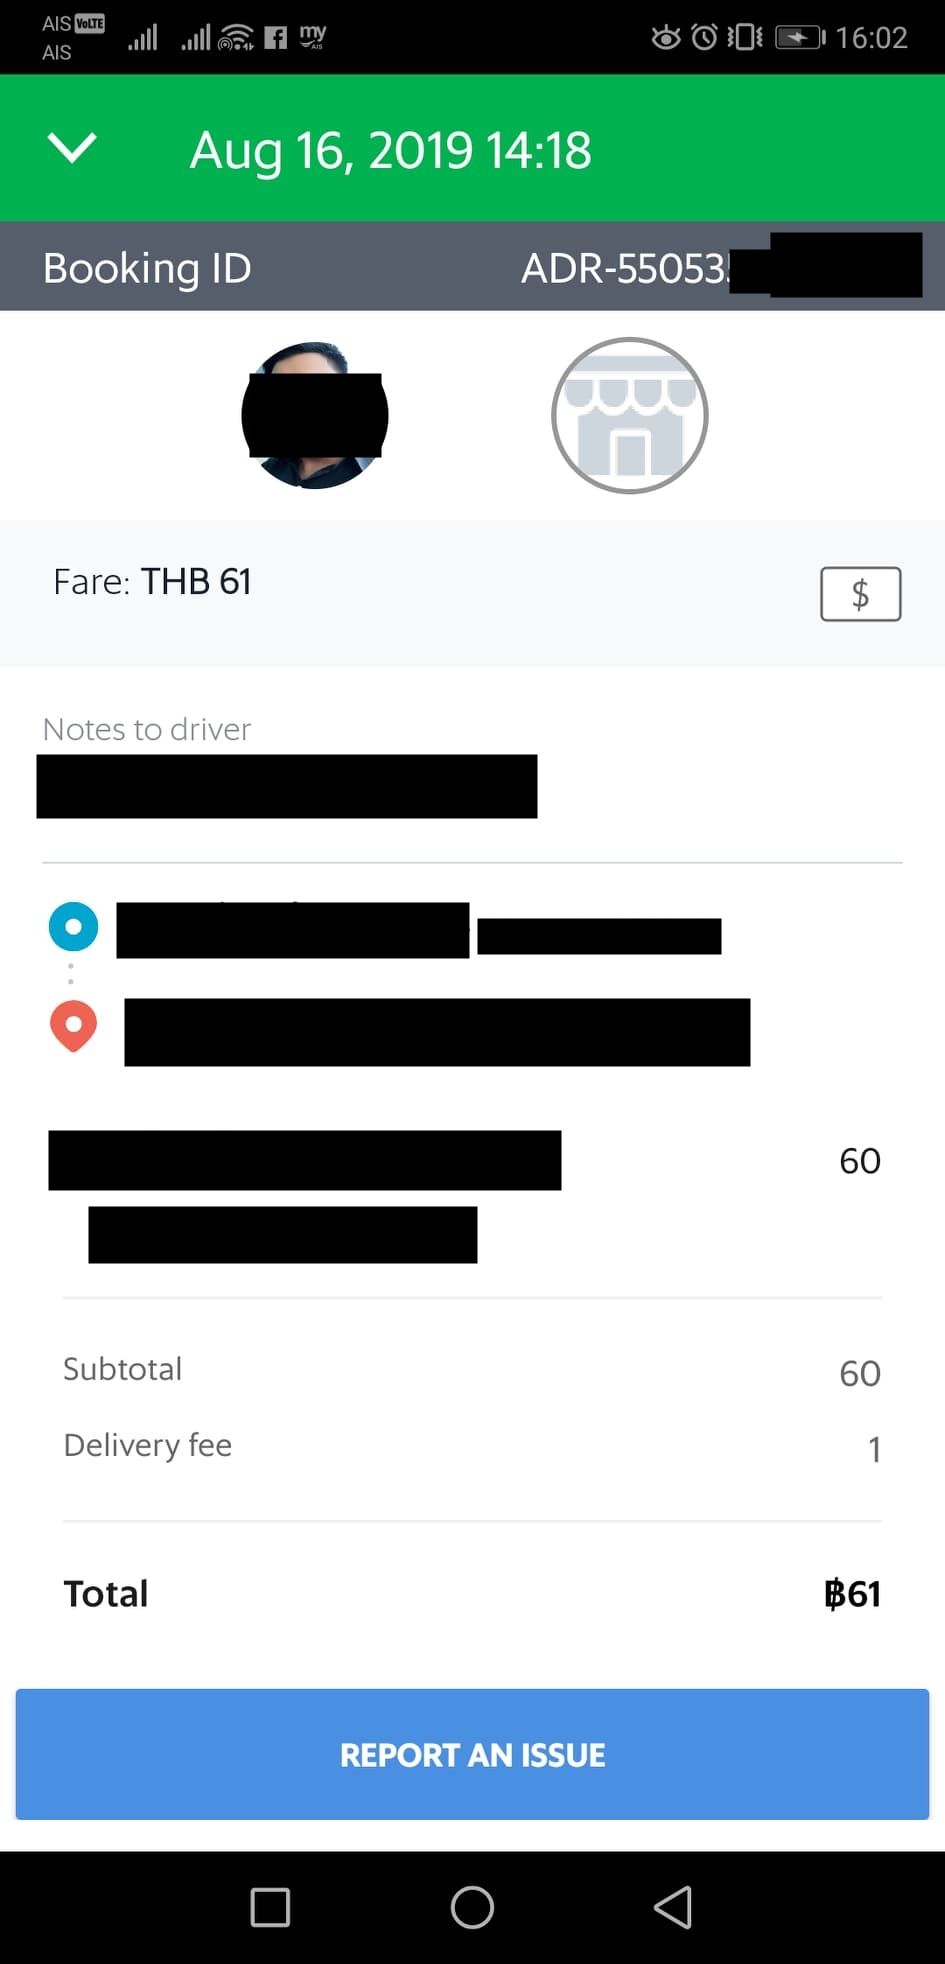Image resolution: width=945 pixels, height=1964 pixels.
Task: Collapse booking details with the down chevron
Action: [x=72, y=148]
